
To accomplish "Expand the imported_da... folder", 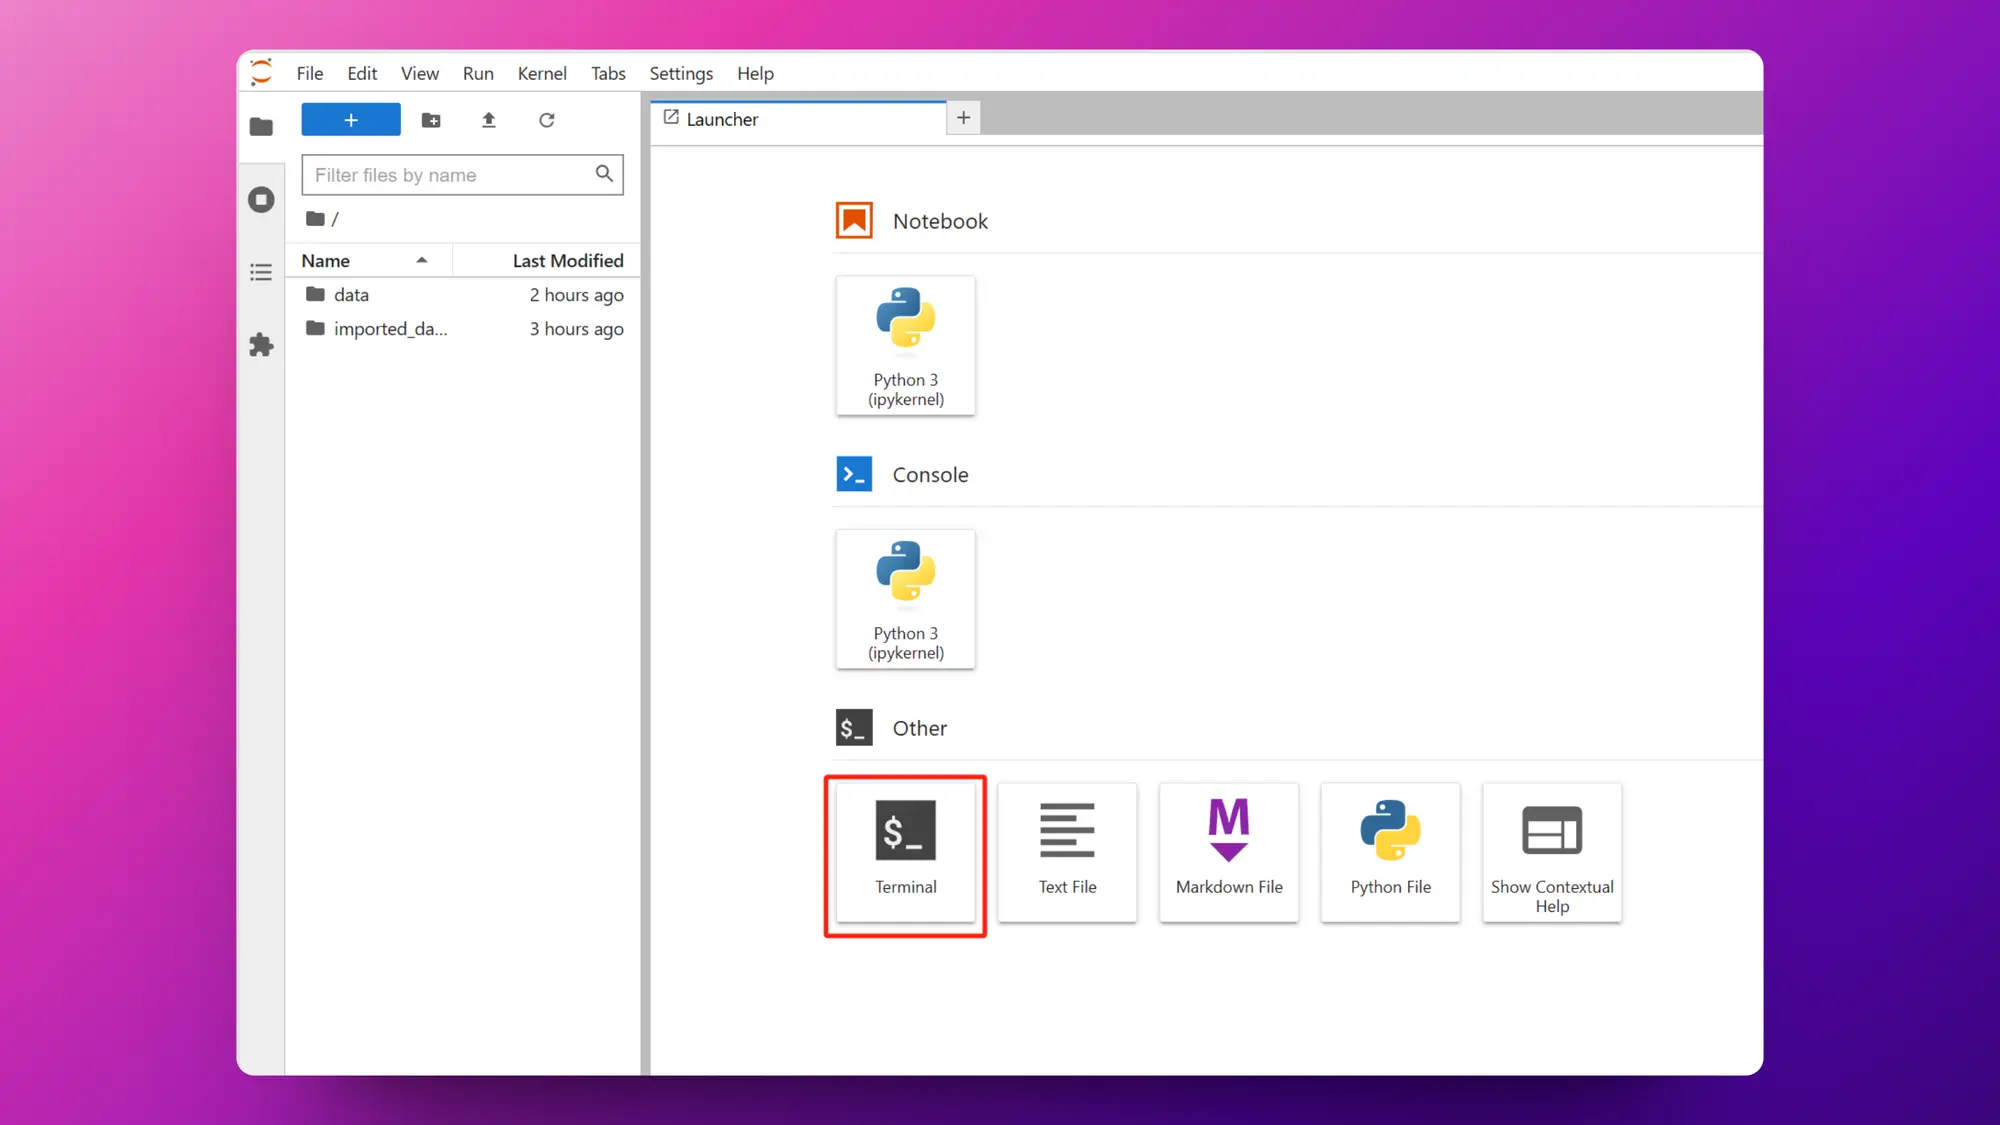I will 391,328.
